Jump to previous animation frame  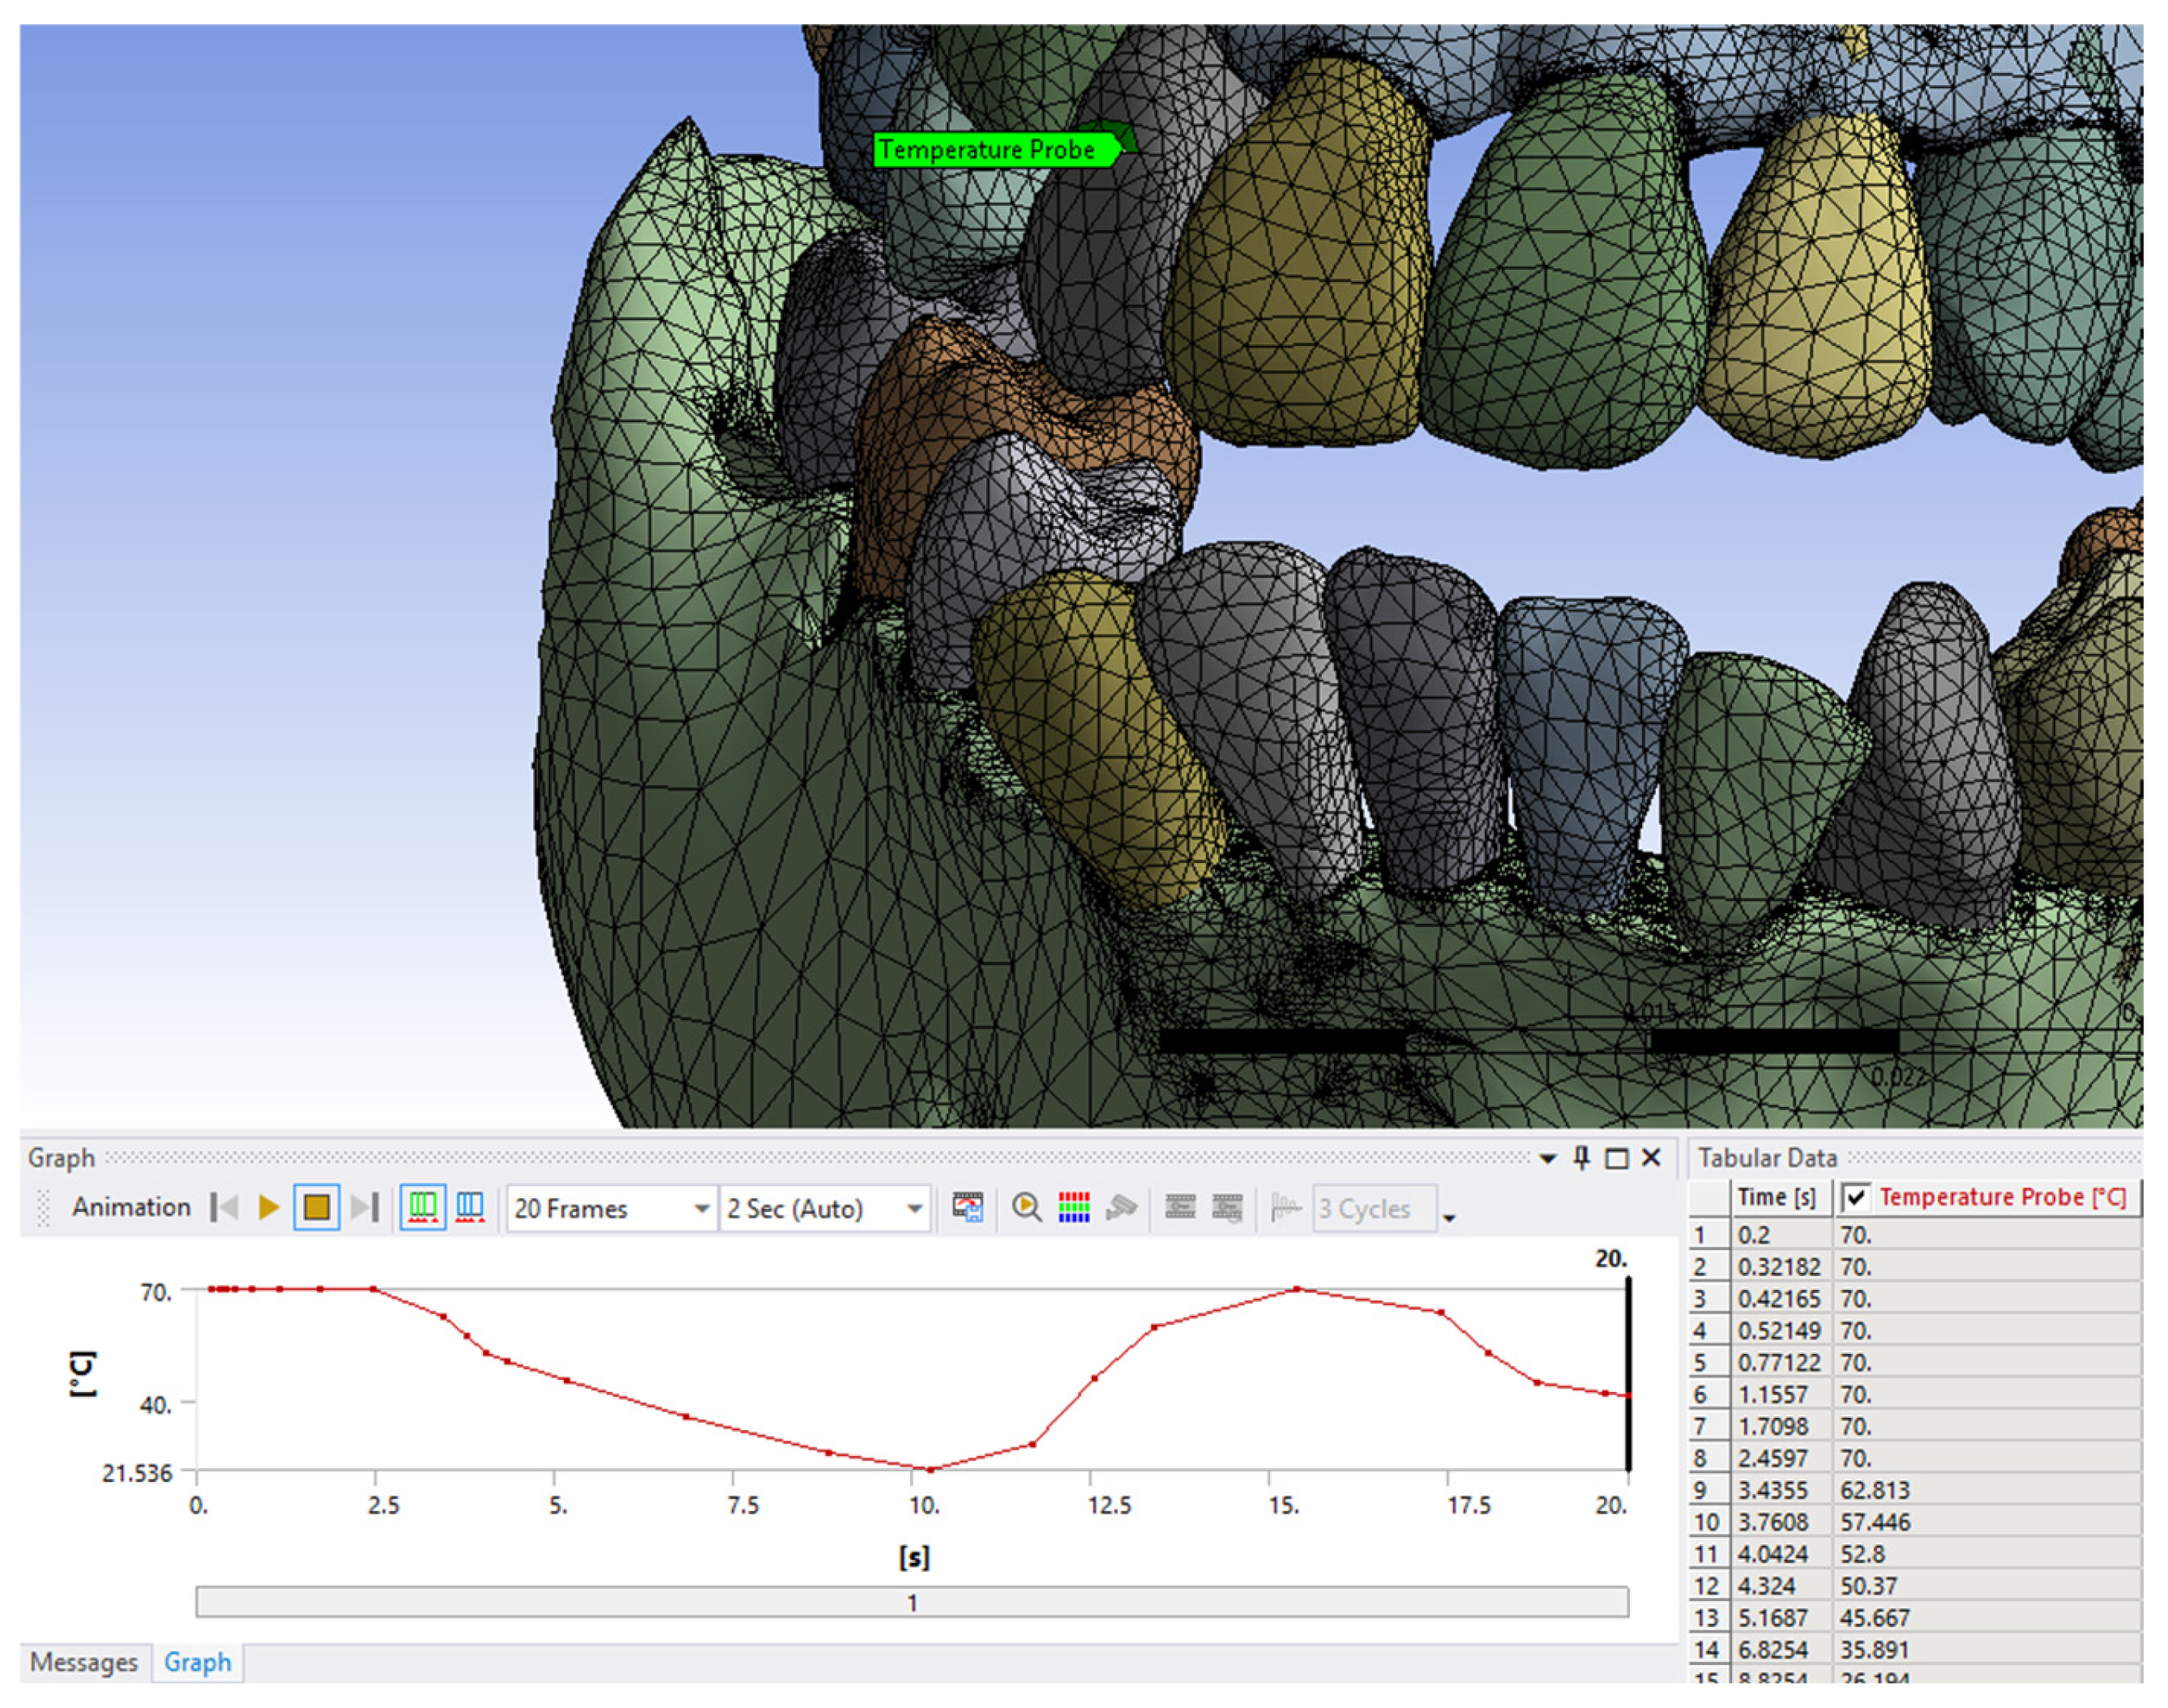[x=225, y=1208]
